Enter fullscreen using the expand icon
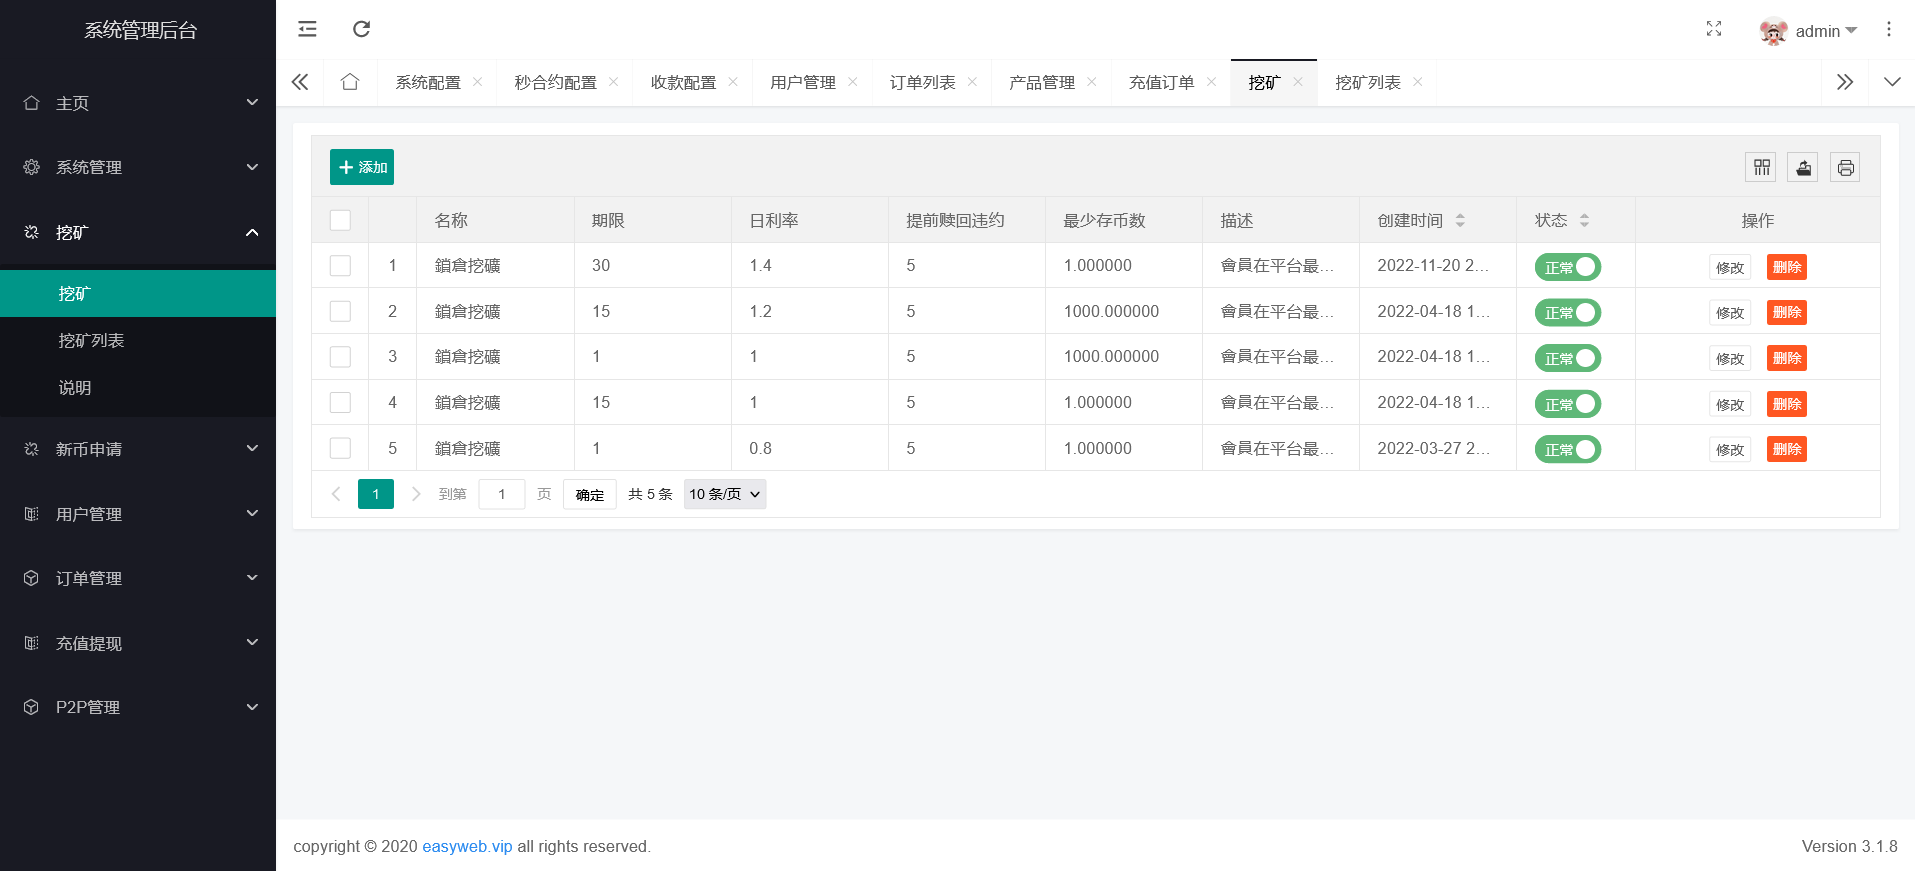This screenshot has height=871, width=1915. pyautogui.click(x=1713, y=30)
